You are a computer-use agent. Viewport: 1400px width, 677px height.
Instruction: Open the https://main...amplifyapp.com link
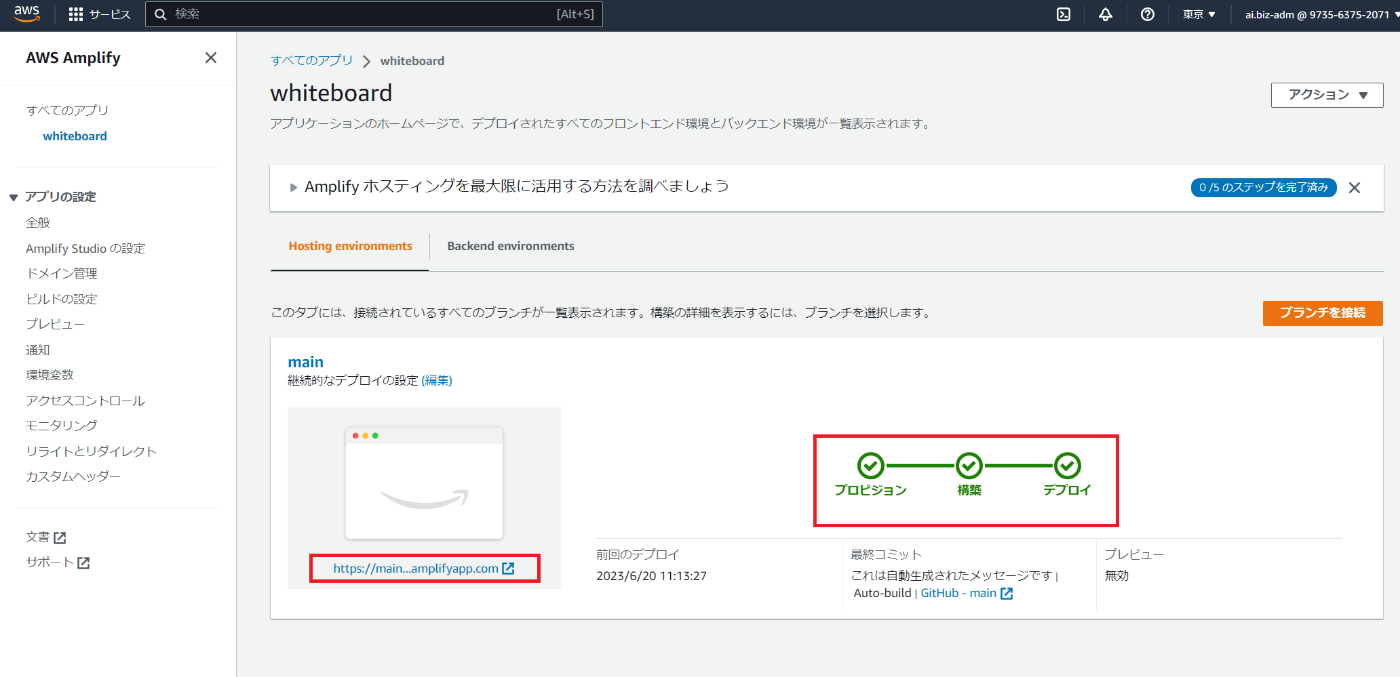point(416,568)
